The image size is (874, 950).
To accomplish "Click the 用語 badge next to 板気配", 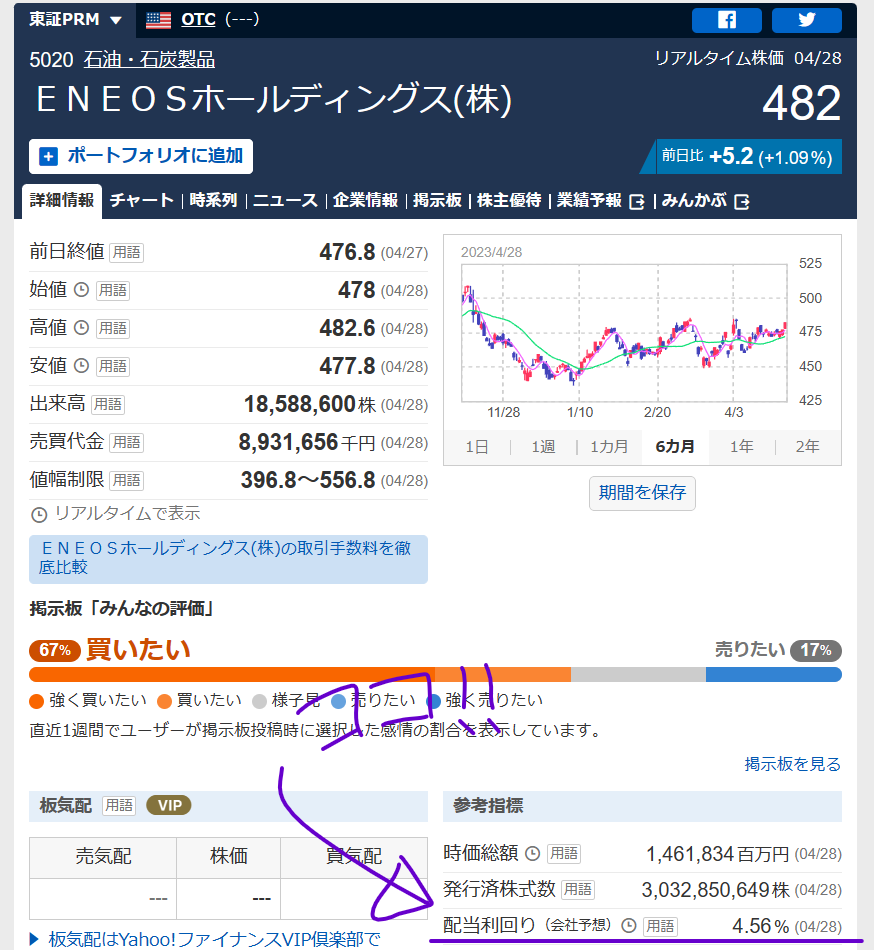I will coord(119,805).
